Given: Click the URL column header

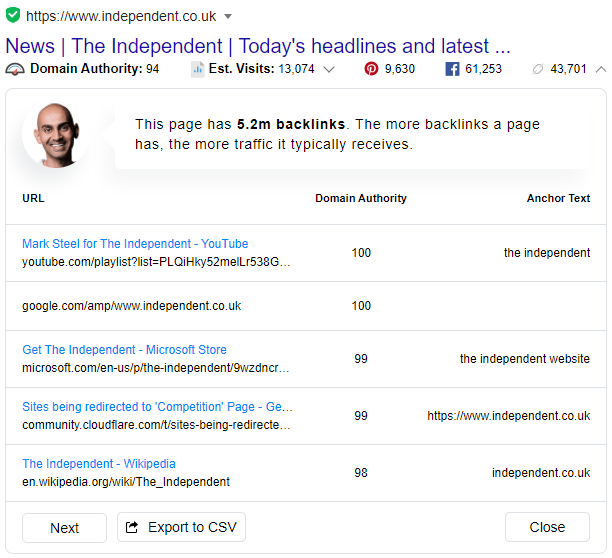Looking at the screenshot, I should (x=33, y=198).
